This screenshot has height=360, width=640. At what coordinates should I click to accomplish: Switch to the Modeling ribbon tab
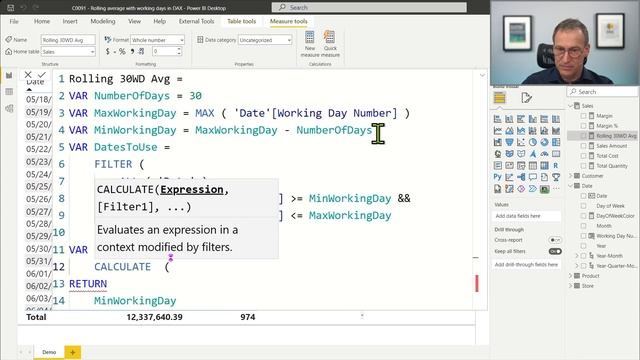pyautogui.click(x=103, y=21)
